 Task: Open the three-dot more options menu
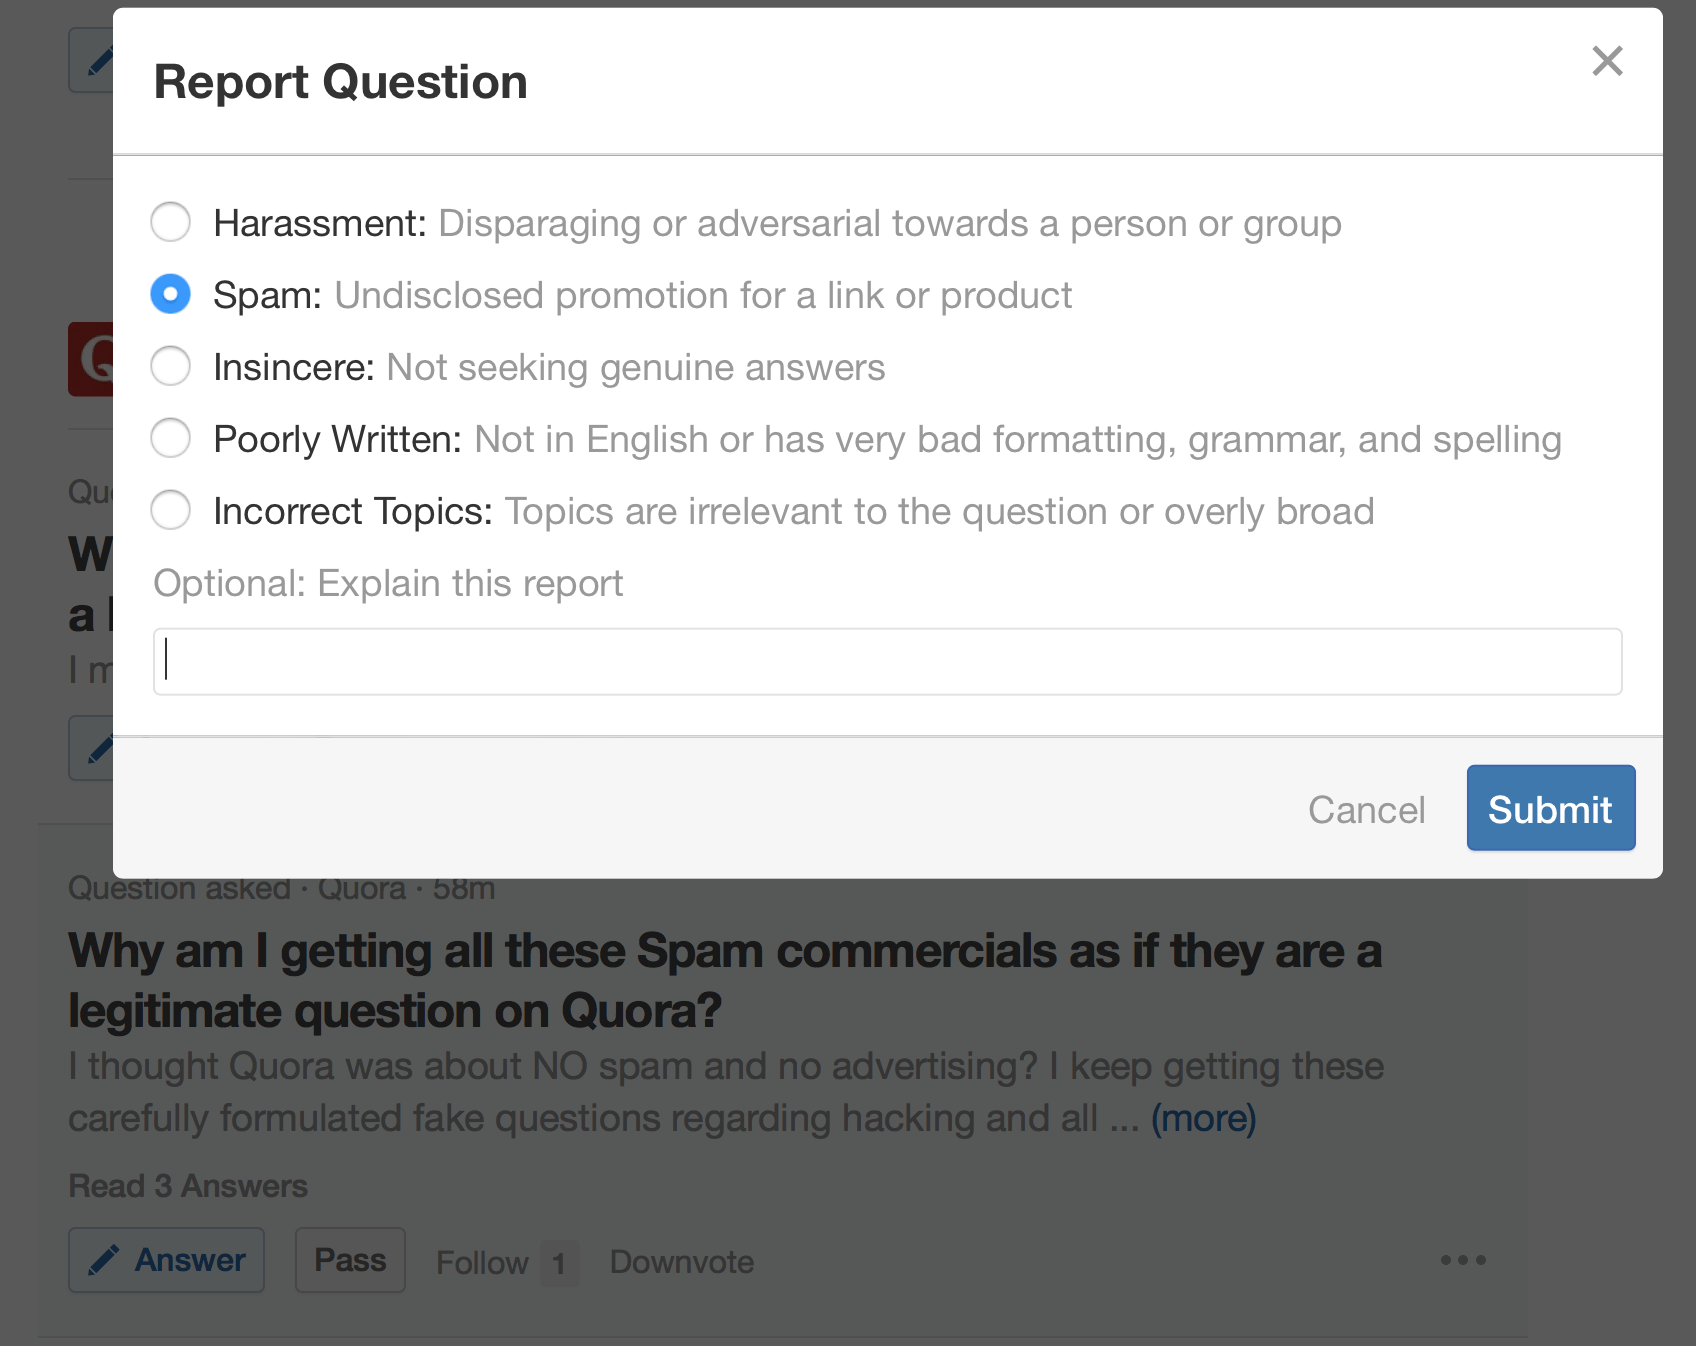(x=1463, y=1261)
